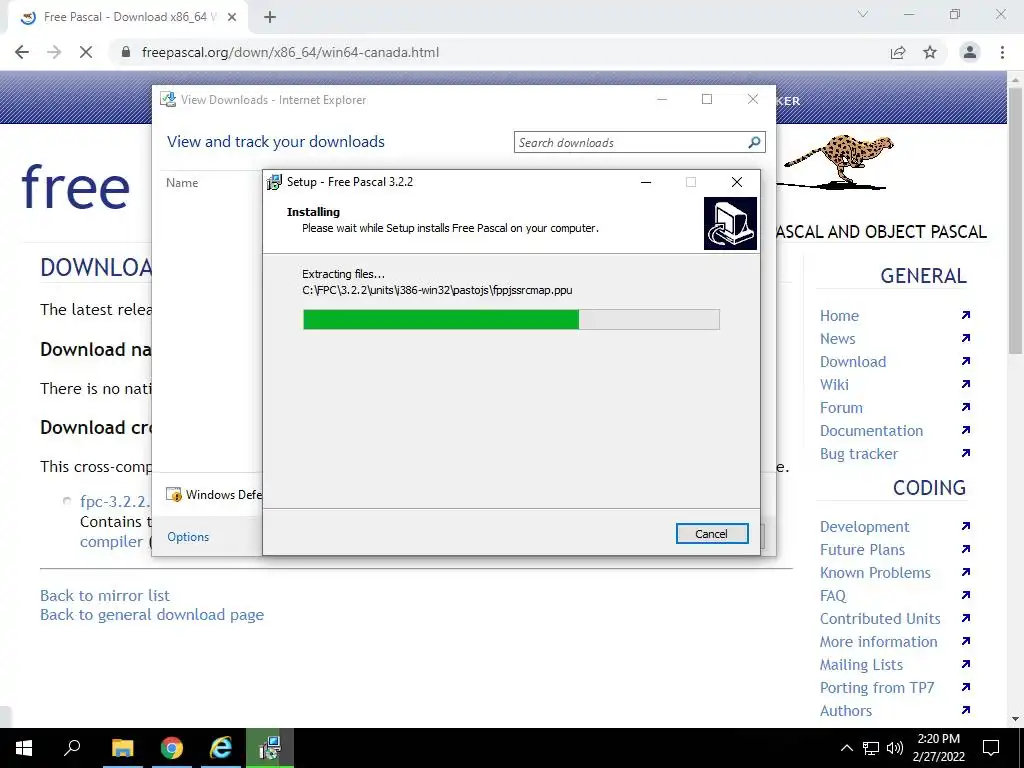Show hidden system tray icons
Screen dimensions: 1024x768
click(x=846, y=748)
